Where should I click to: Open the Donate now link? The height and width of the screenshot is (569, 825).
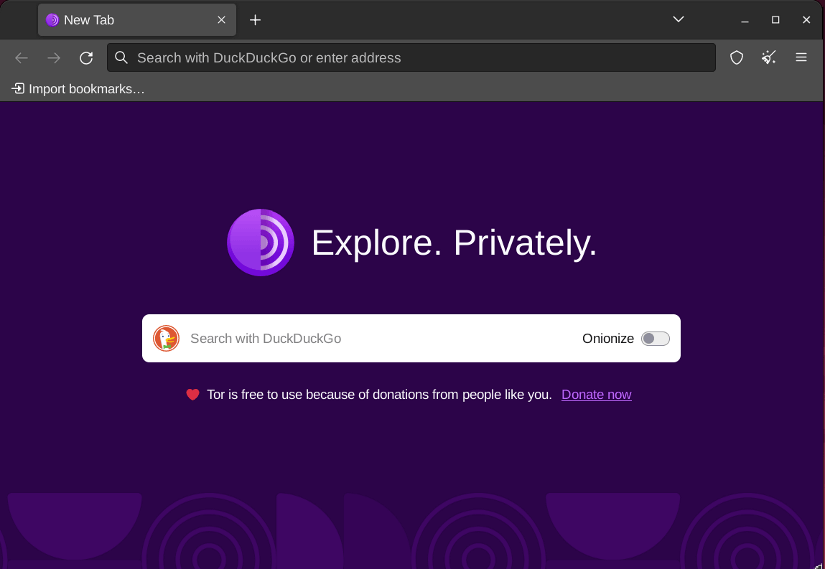click(596, 395)
